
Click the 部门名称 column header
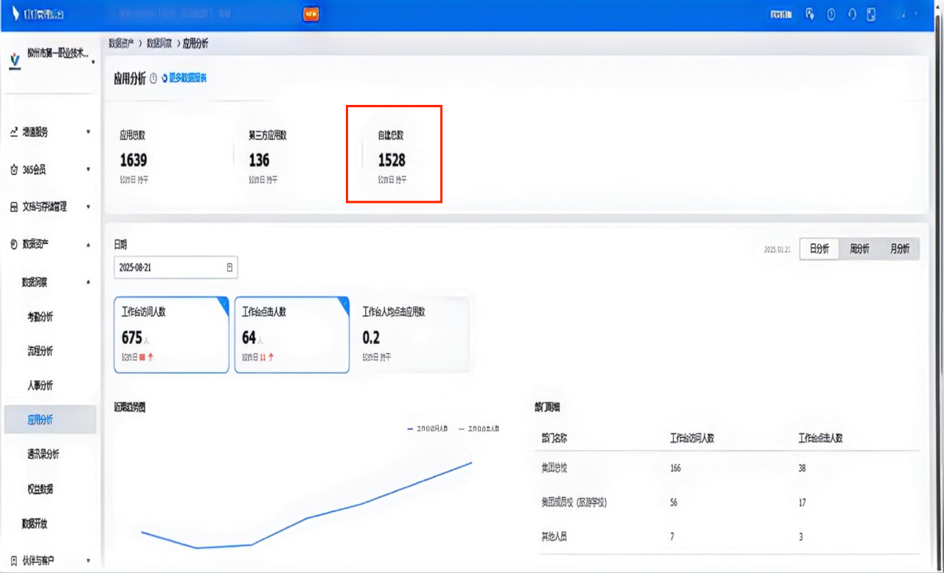(x=554, y=439)
